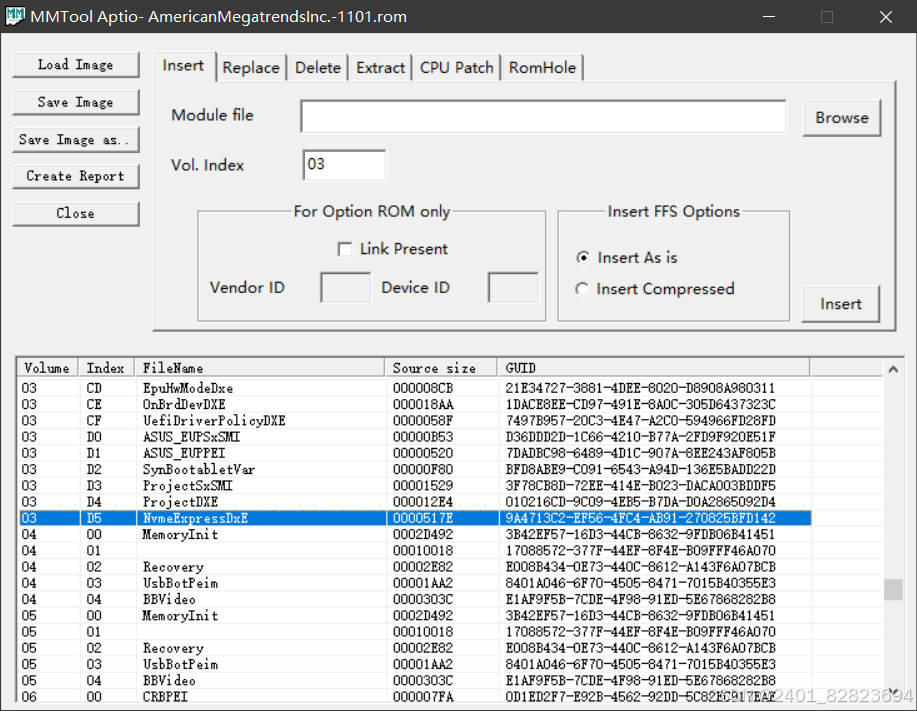The height and width of the screenshot is (711, 917).
Task: Click the Vol. Index field
Action: pyautogui.click(x=344, y=165)
